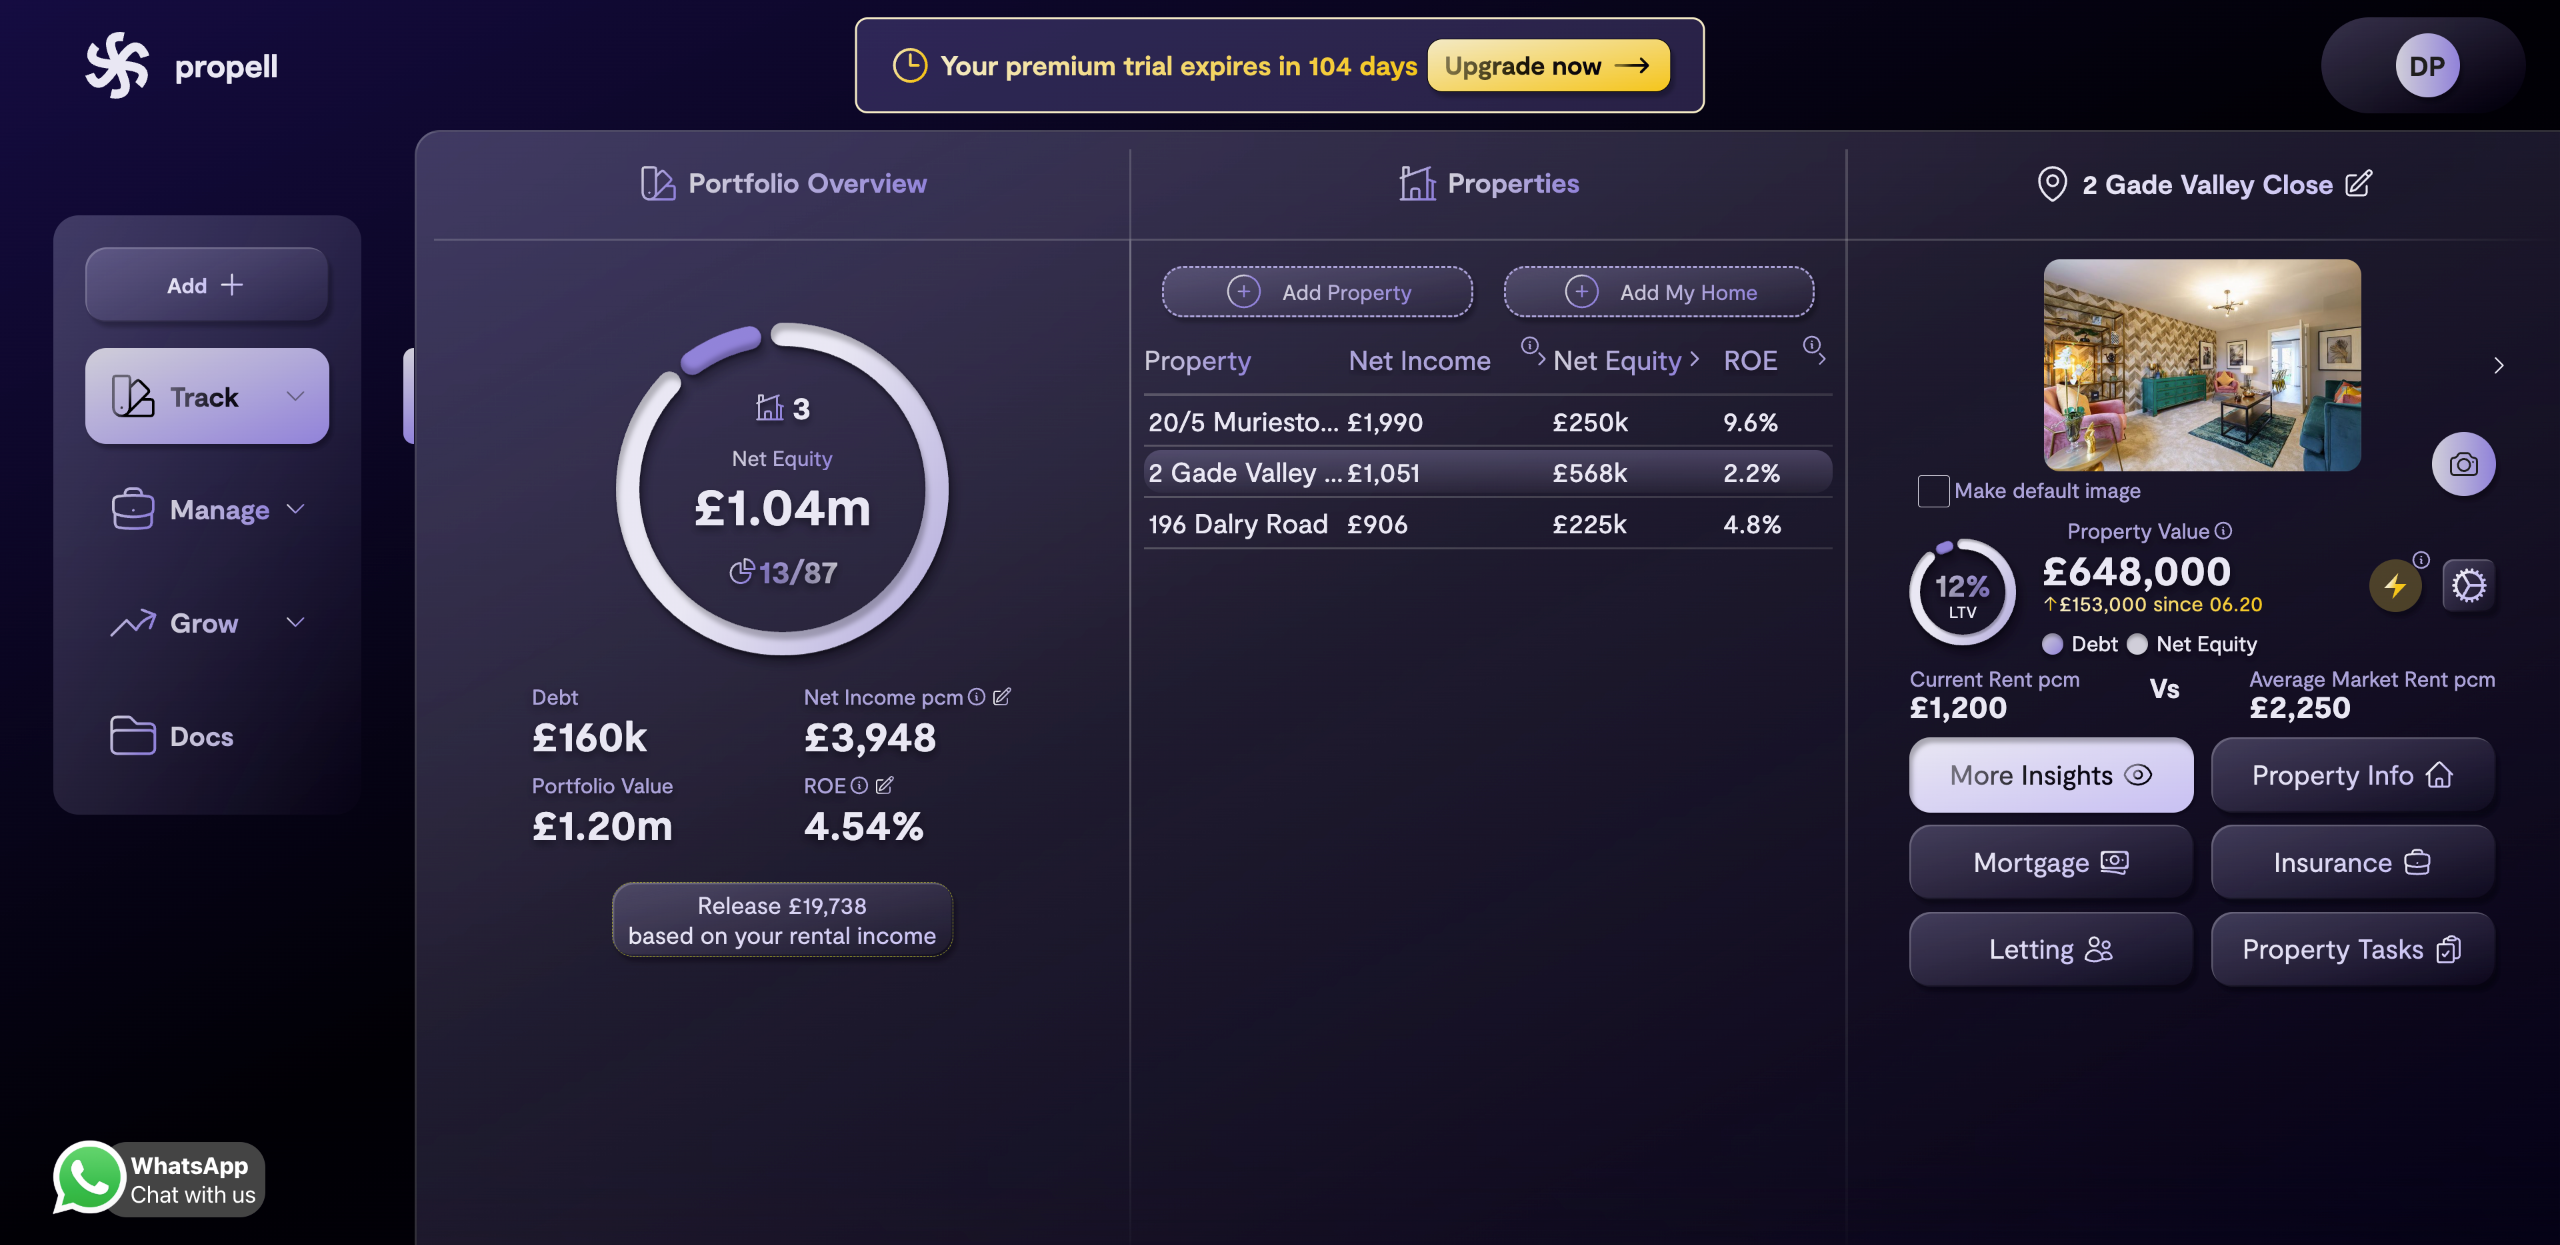This screenshot has height=1245, width=2560.
Task: Click the 12% LTV progress ring
Action: point(1962,593)
